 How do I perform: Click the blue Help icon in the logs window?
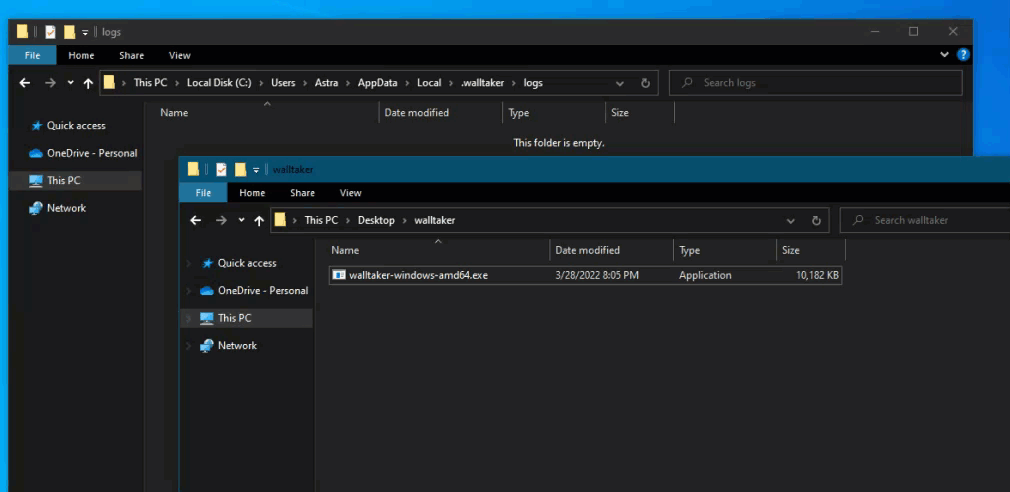pos(963,55)
